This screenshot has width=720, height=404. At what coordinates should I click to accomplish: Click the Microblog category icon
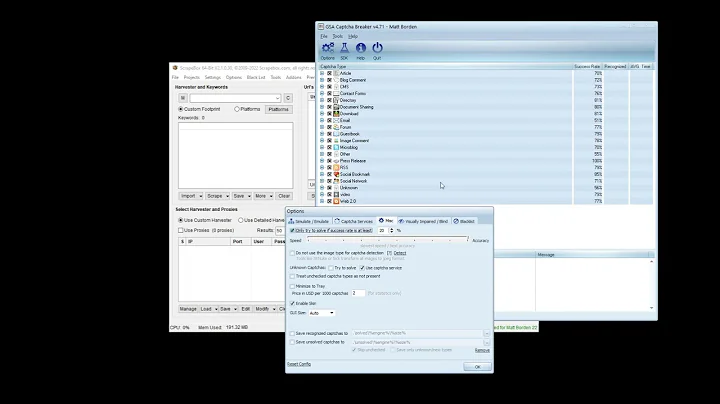coord(336,147)
